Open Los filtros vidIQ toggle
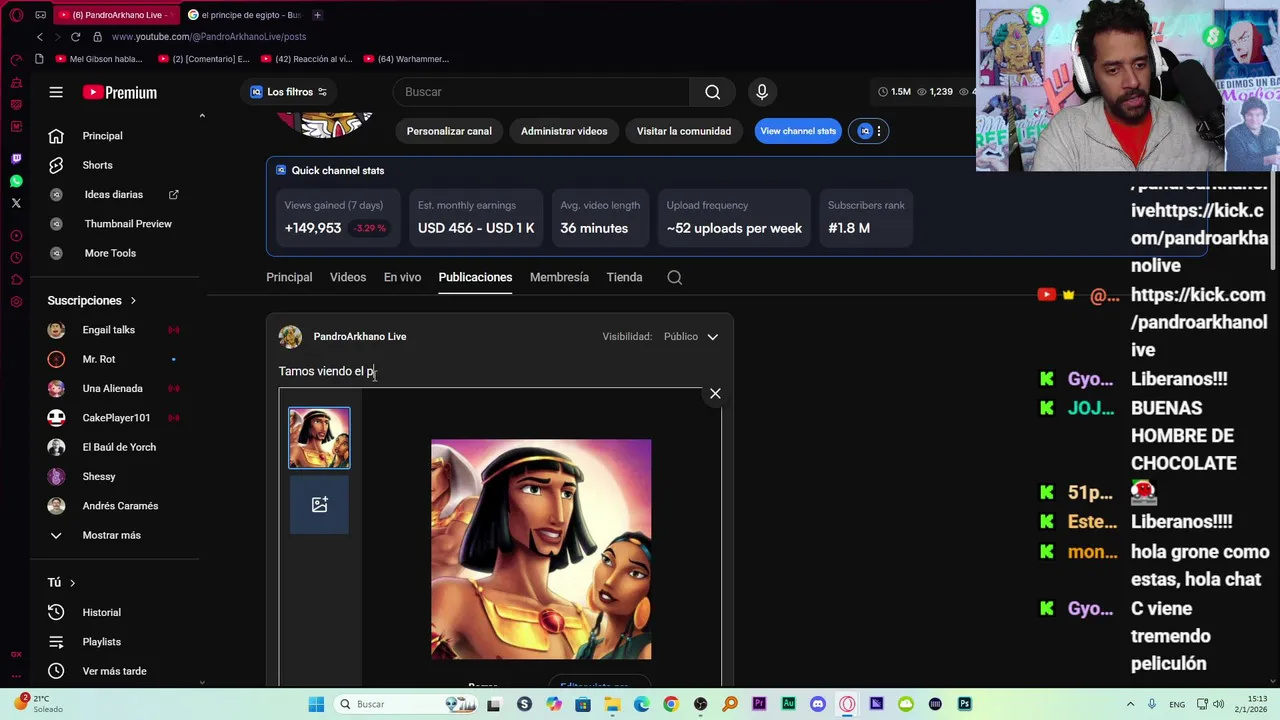 click(x=289, y=92)
